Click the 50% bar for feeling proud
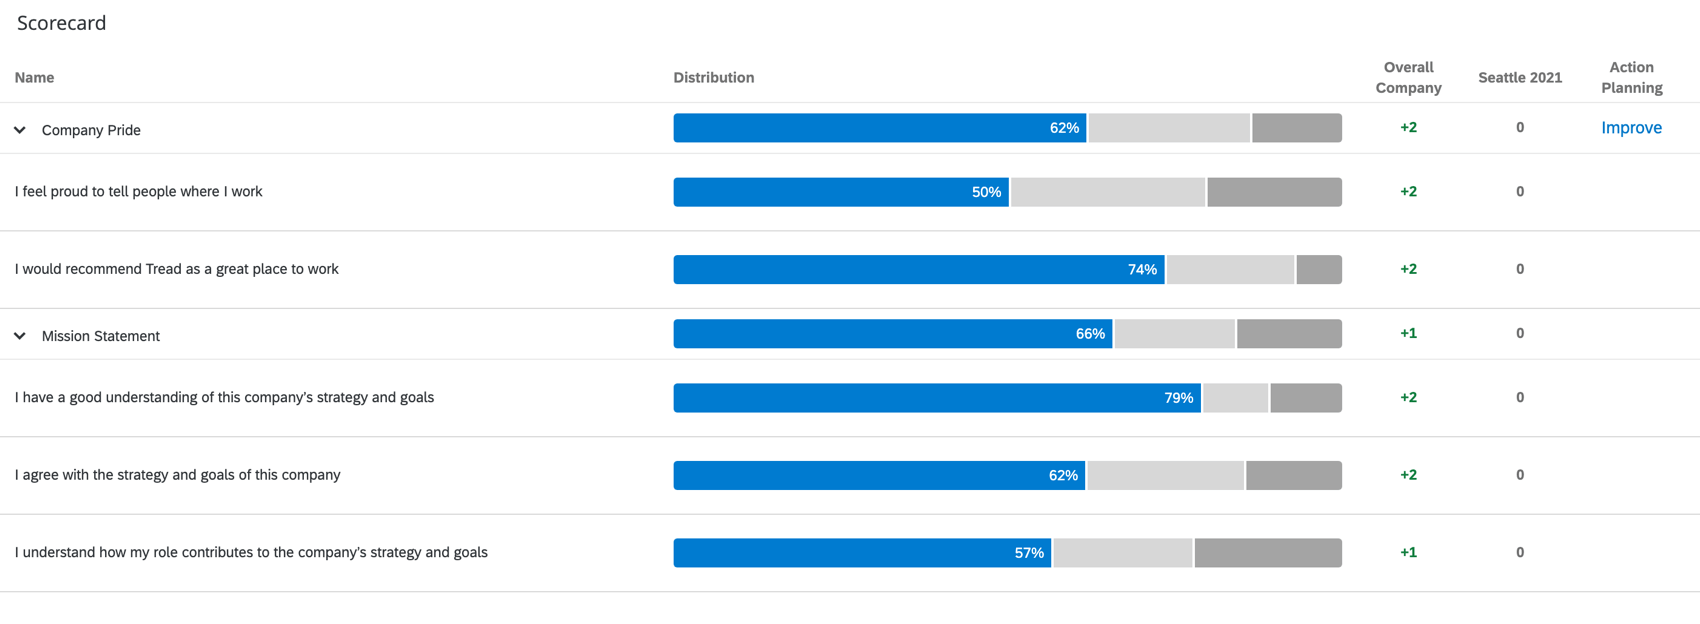The image size is (1700, 624). pyautogui.click(x=840, y=191)
